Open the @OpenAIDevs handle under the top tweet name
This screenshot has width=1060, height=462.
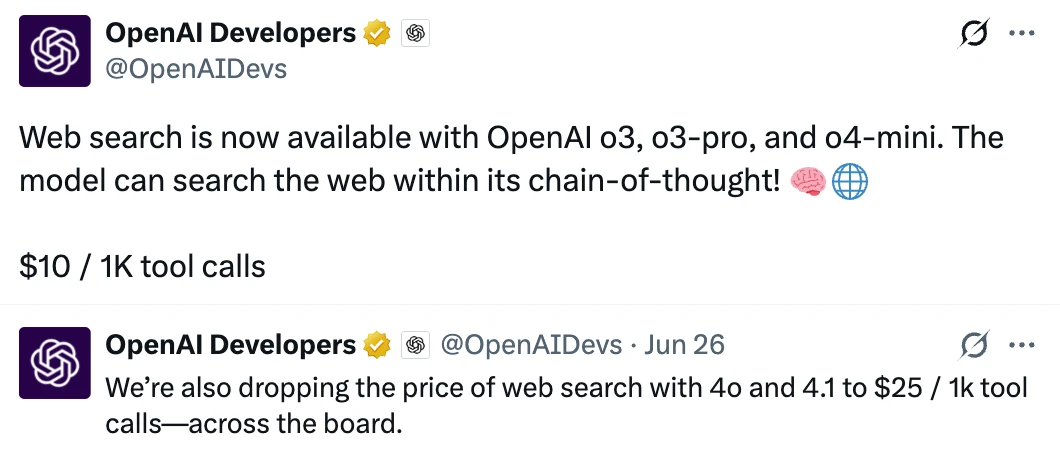click(196, 68)
